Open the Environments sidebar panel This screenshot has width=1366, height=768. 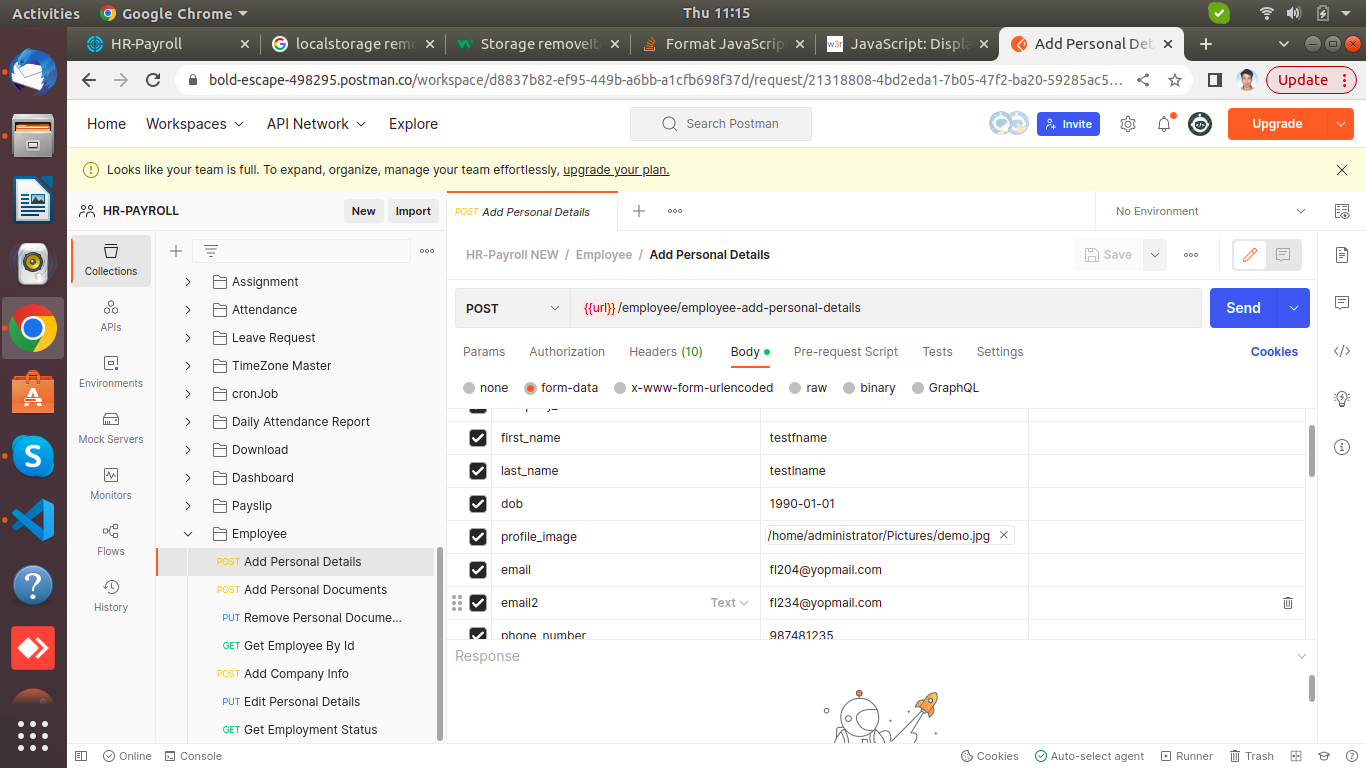click(111, 371)
